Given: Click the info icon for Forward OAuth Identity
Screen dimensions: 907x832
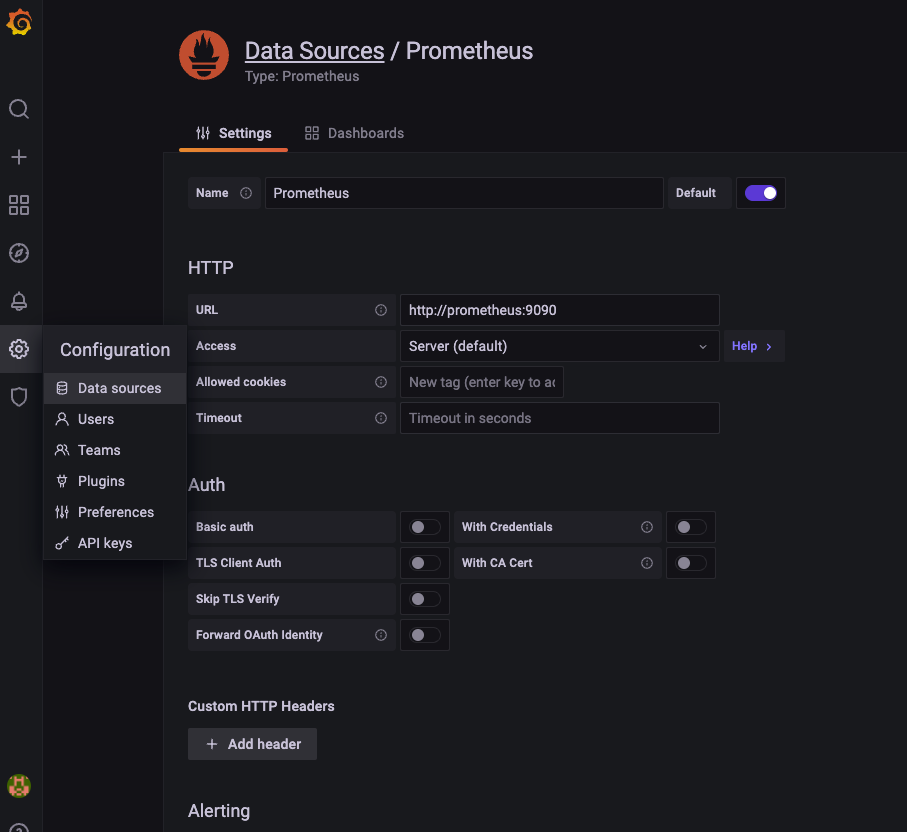Looking at the screenshot, I should pyautogui.click(x=381, y=635).
